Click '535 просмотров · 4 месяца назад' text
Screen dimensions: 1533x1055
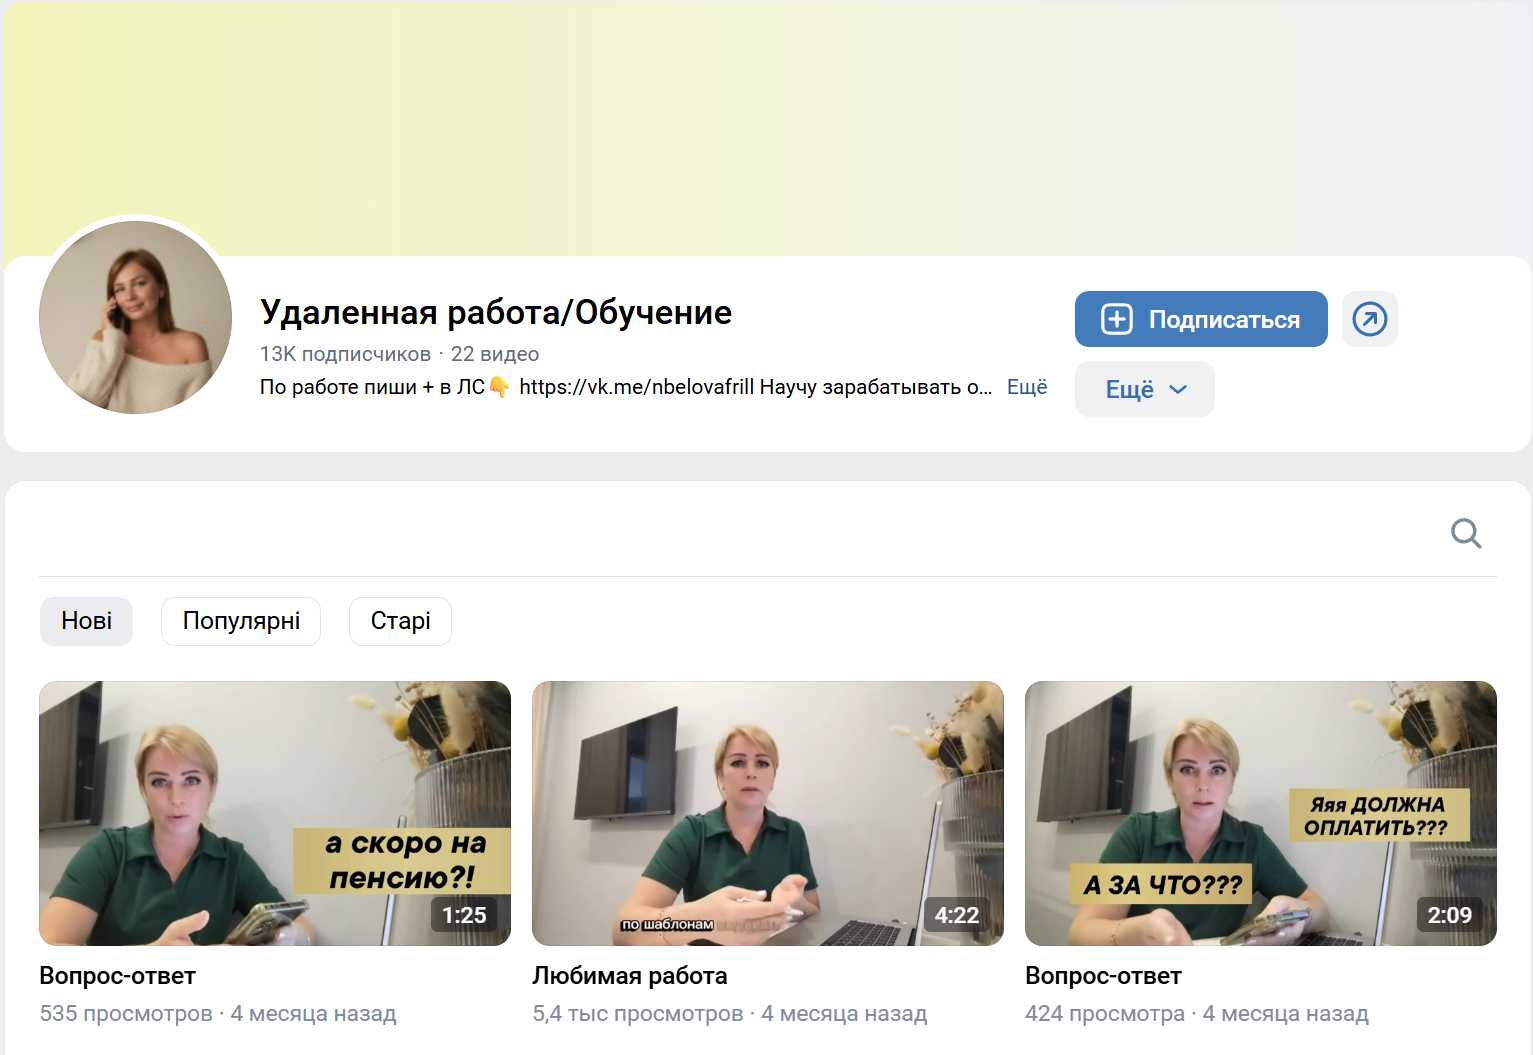tap(218, 1014)
